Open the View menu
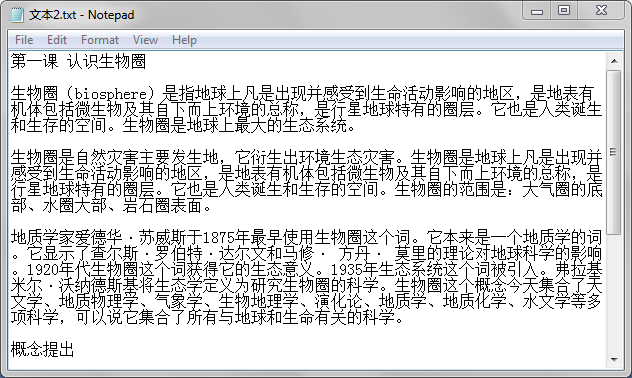Viewport: 632px width, 378px height. click(145, 40)
